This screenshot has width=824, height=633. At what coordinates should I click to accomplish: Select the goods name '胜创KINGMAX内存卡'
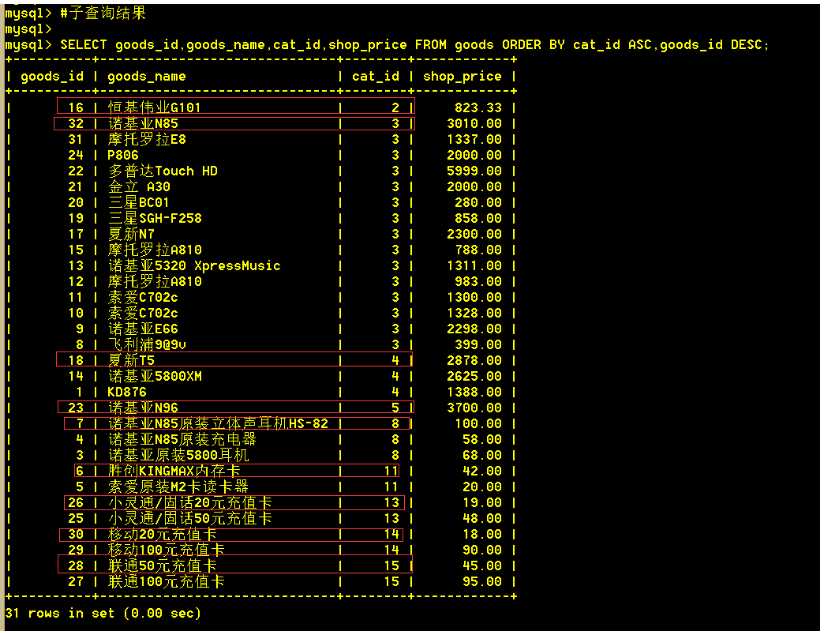pyautogui.click(x=174, y=471)
